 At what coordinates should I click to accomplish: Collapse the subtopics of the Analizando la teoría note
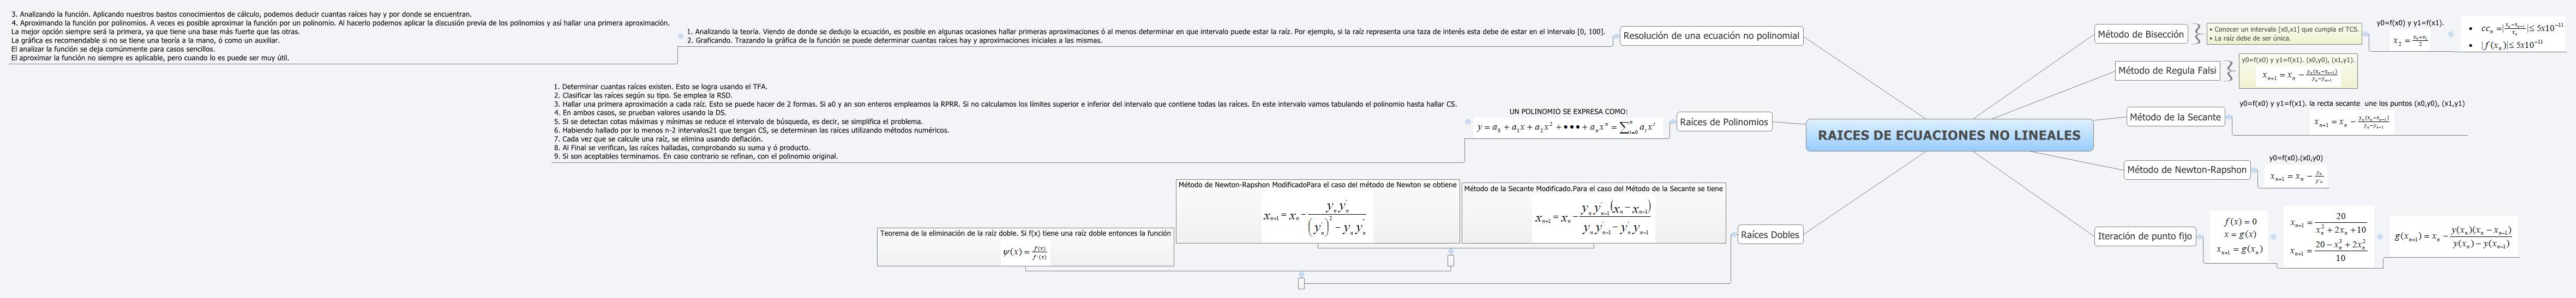(681, 36)
